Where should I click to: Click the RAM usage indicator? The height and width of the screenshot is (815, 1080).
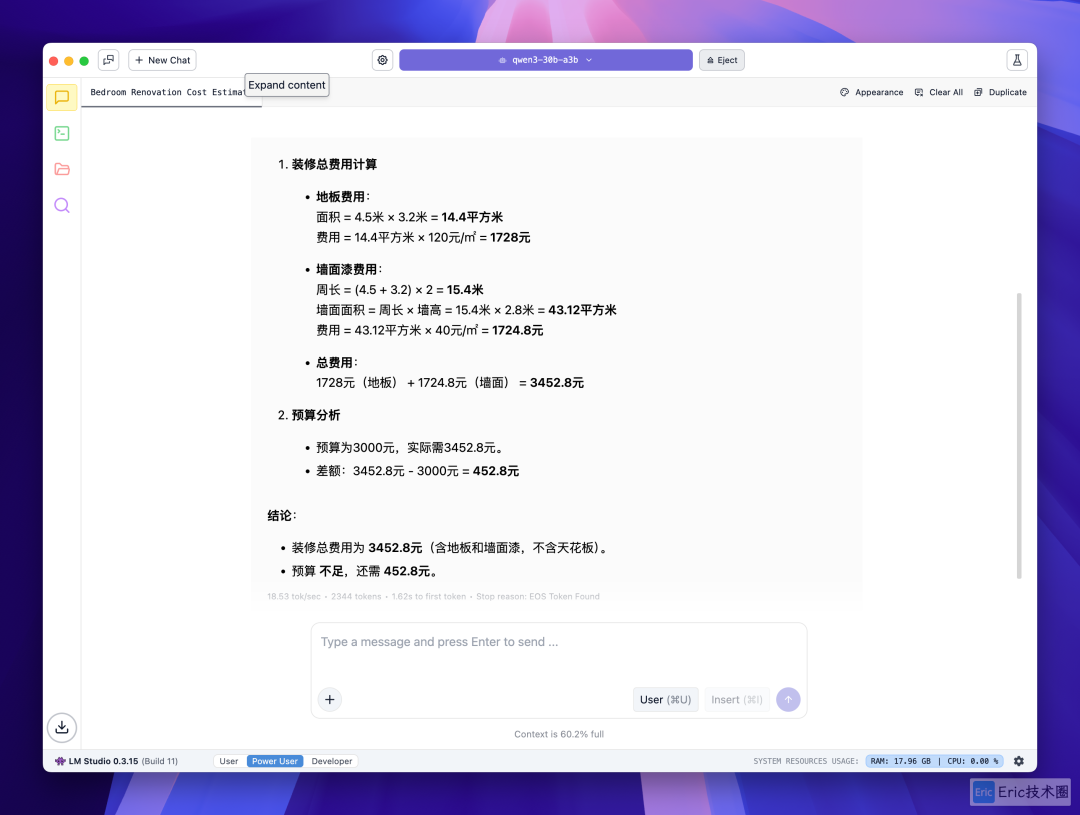(900, 761)
